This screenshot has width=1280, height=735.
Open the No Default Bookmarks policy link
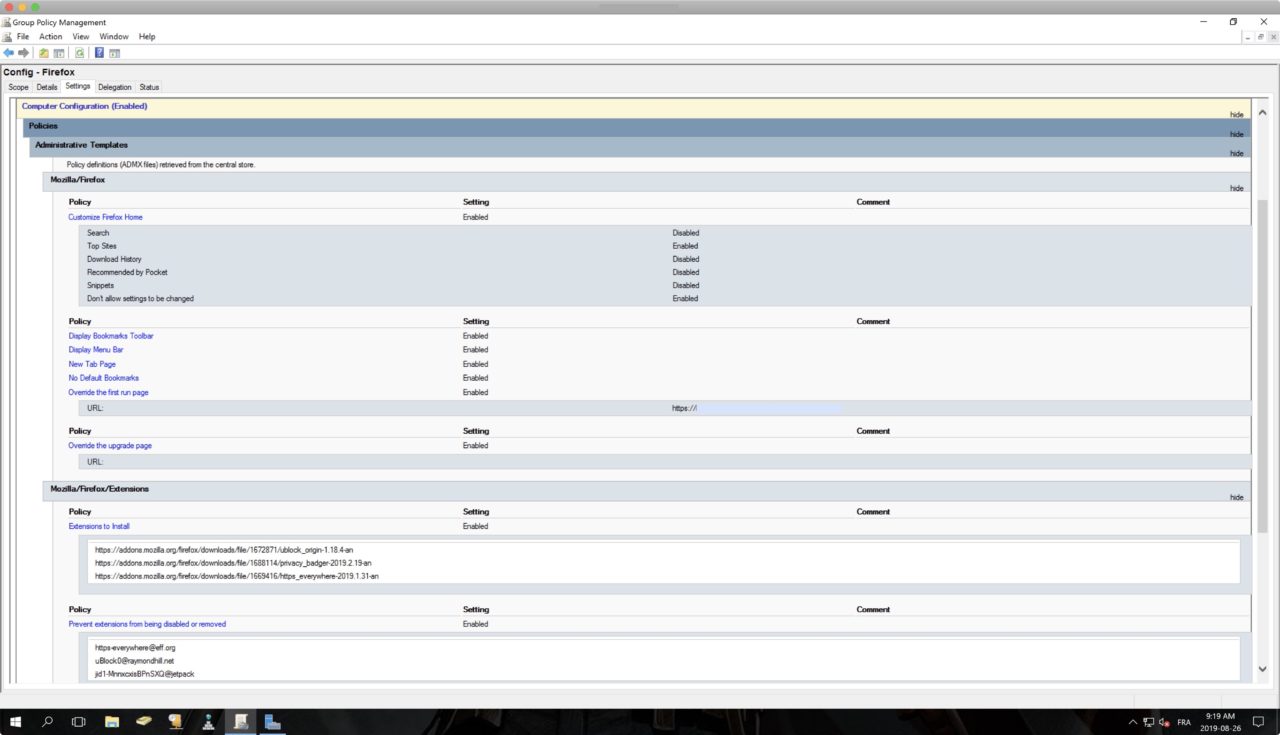click(x=103, y=378)
